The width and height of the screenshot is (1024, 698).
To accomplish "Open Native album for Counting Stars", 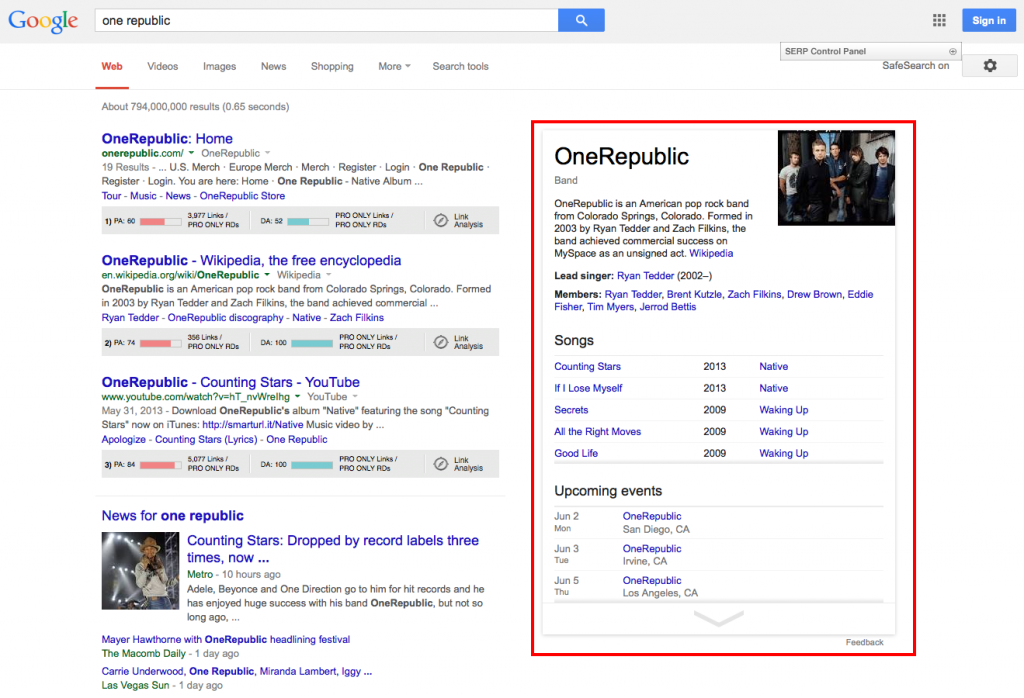I will (x=773, y=366).
